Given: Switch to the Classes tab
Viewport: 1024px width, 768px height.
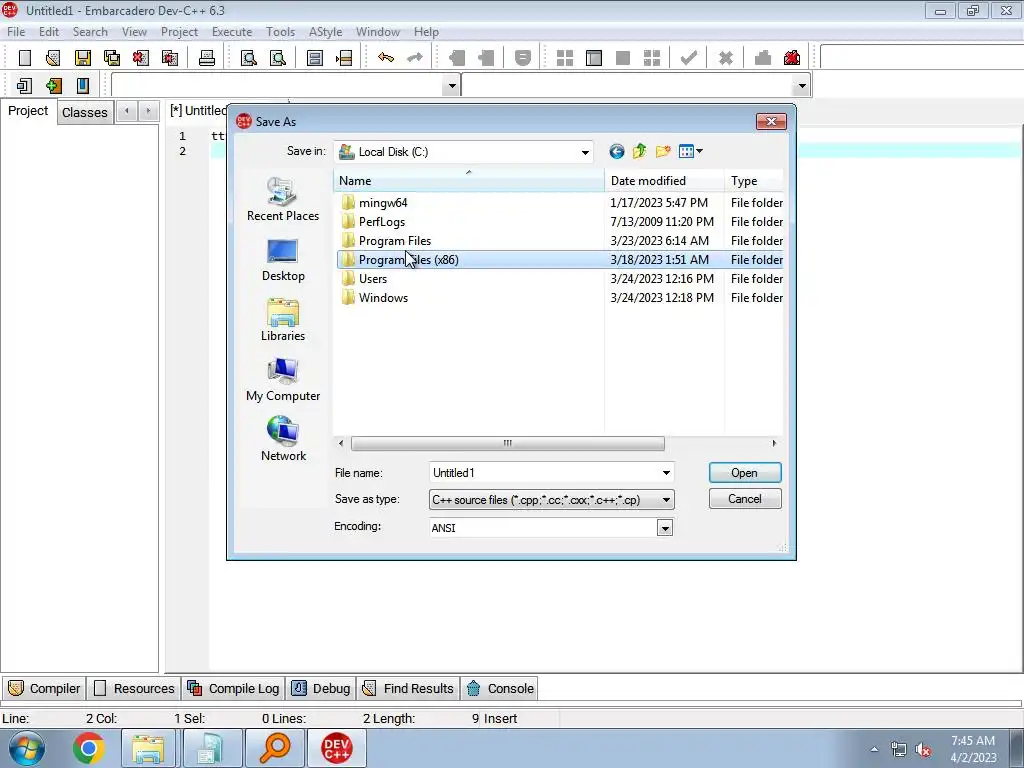Looking at the screenshot, I should coord(84,112).
